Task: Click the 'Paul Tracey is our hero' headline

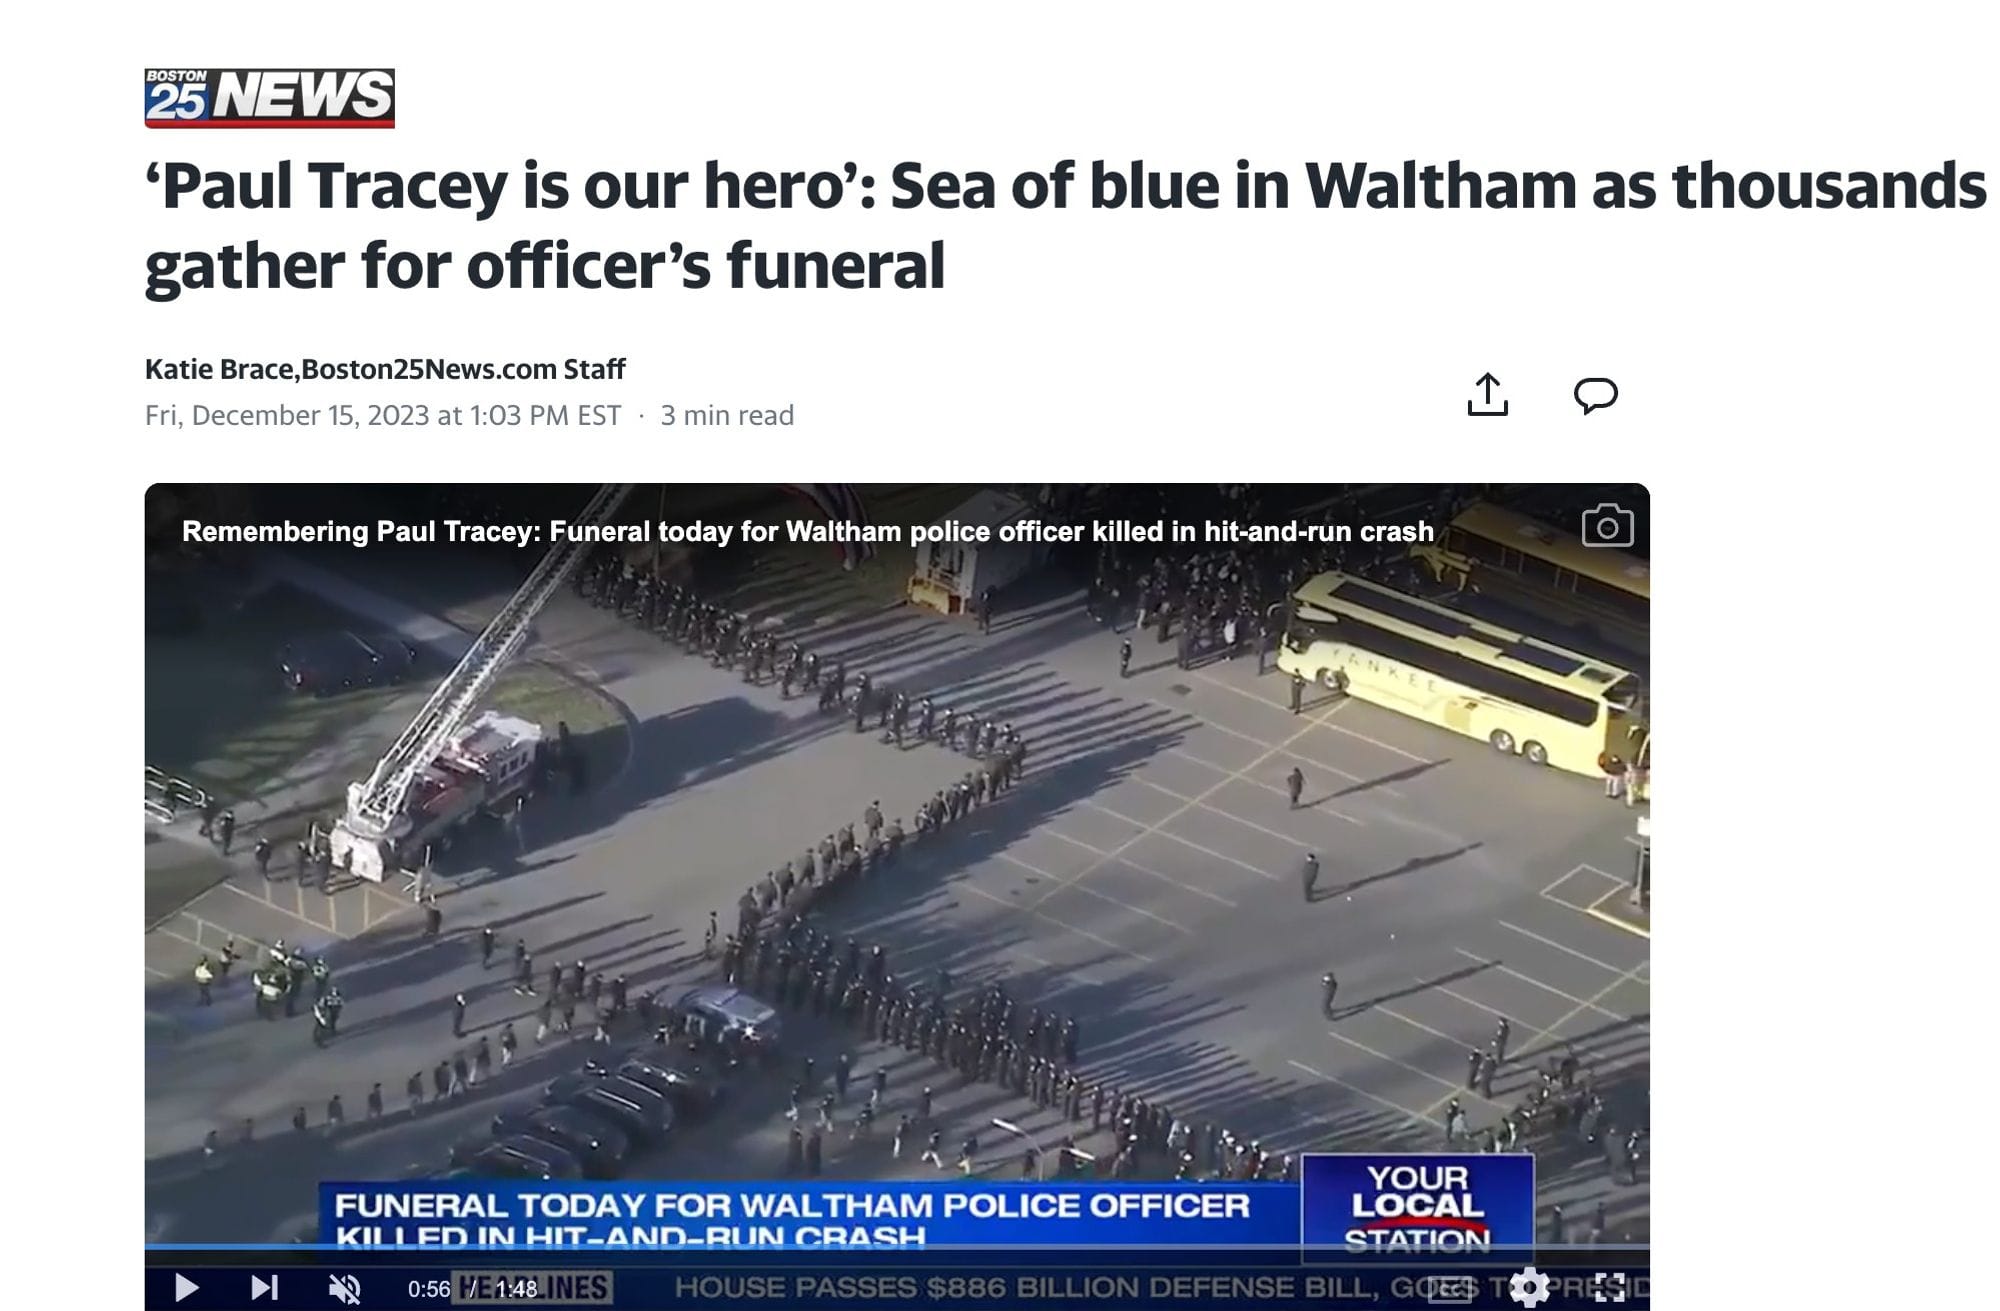Action: click(1065, 225)
